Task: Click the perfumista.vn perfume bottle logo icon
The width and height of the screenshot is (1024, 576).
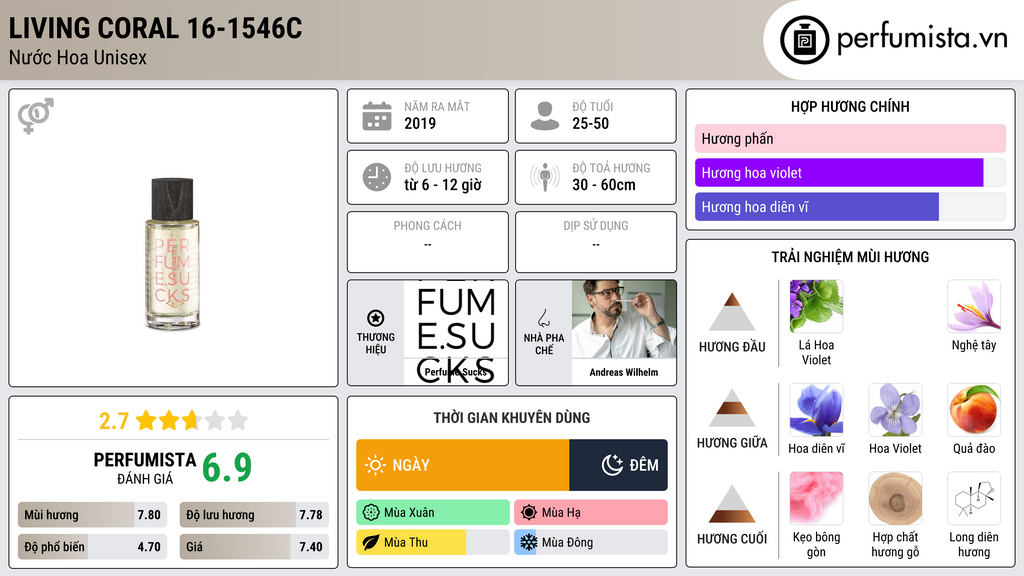Action: pos(804,40)
